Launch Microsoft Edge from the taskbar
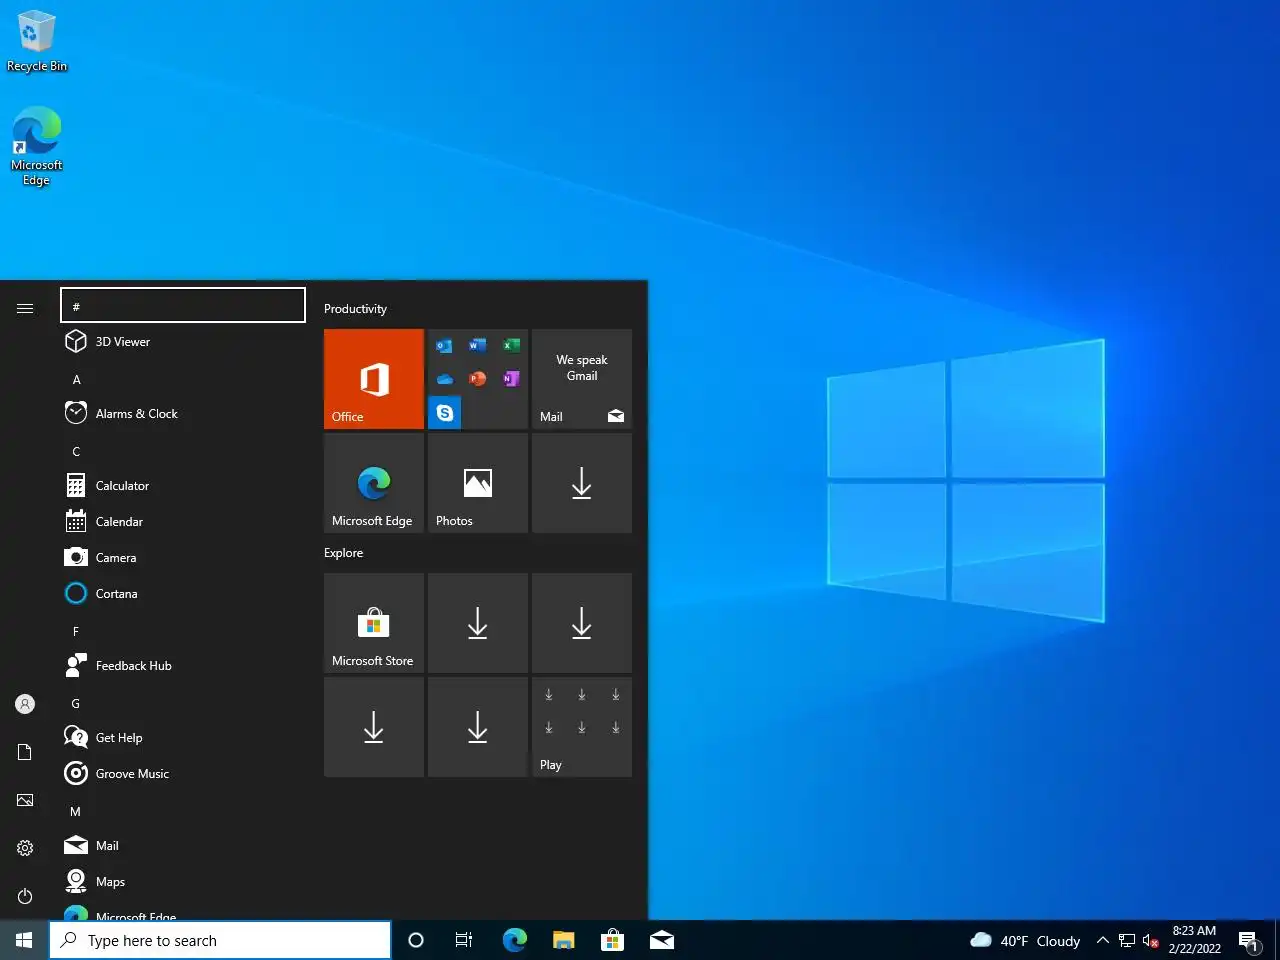1280x960 pixels. pyautogui.click(x=515, y=940)
